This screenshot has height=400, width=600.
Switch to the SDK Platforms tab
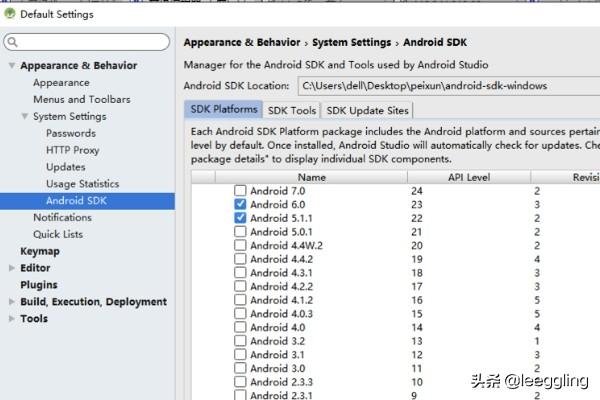pyautogui.click(x=223, y=109)
